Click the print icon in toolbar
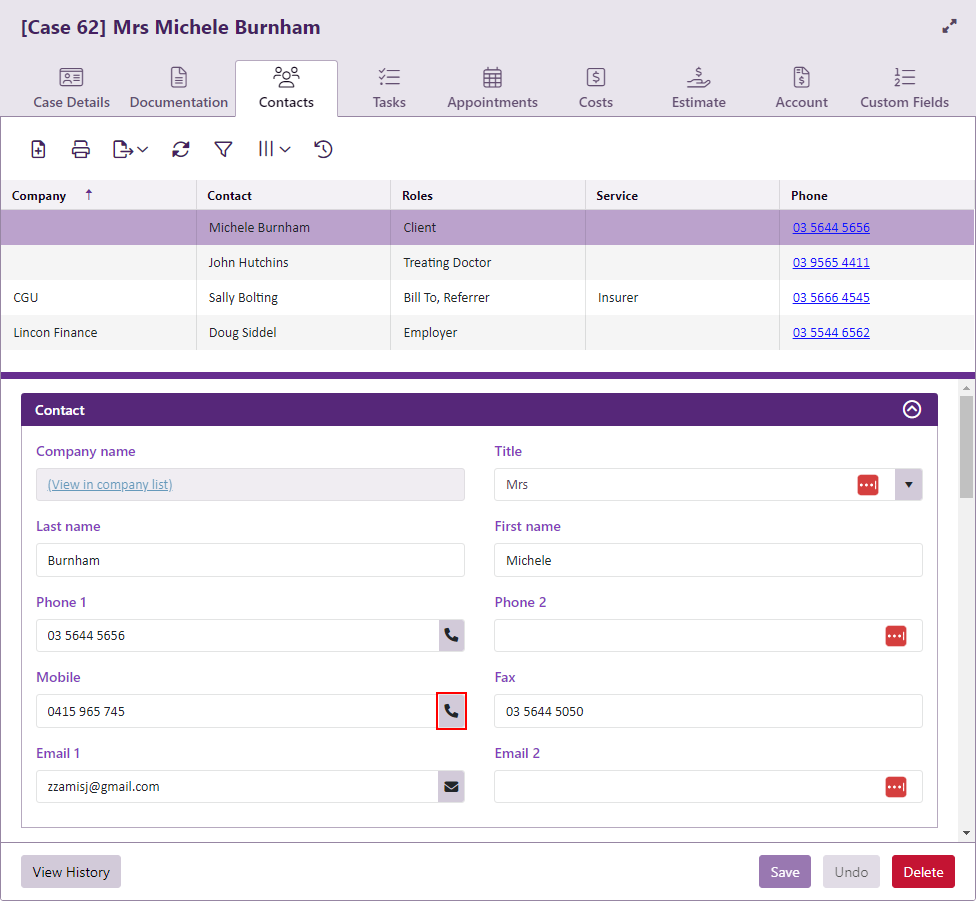Viewport: 976px width, 901px height. pos(81,149)
